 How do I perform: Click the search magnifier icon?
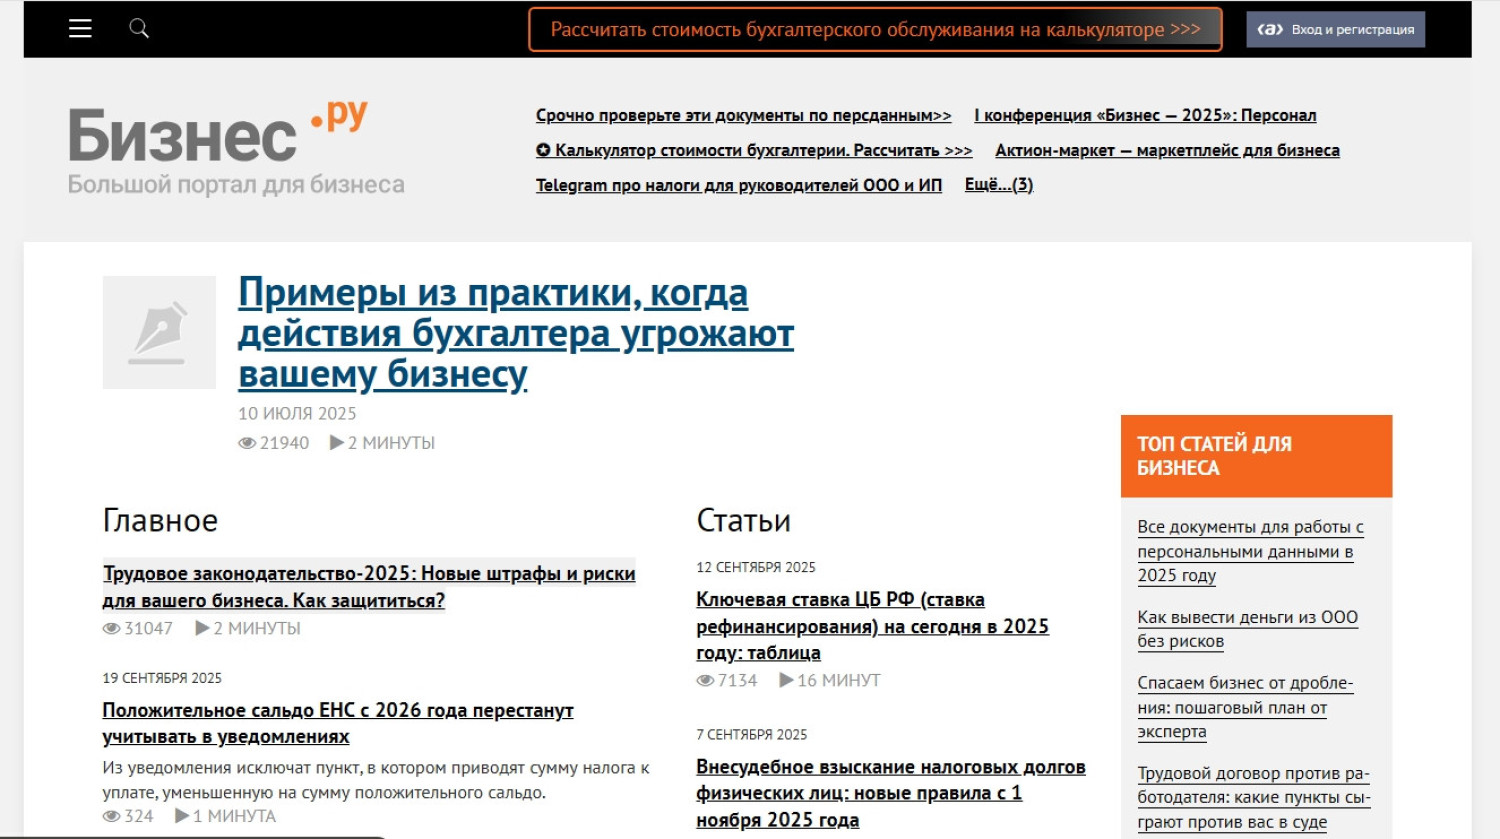139,28
